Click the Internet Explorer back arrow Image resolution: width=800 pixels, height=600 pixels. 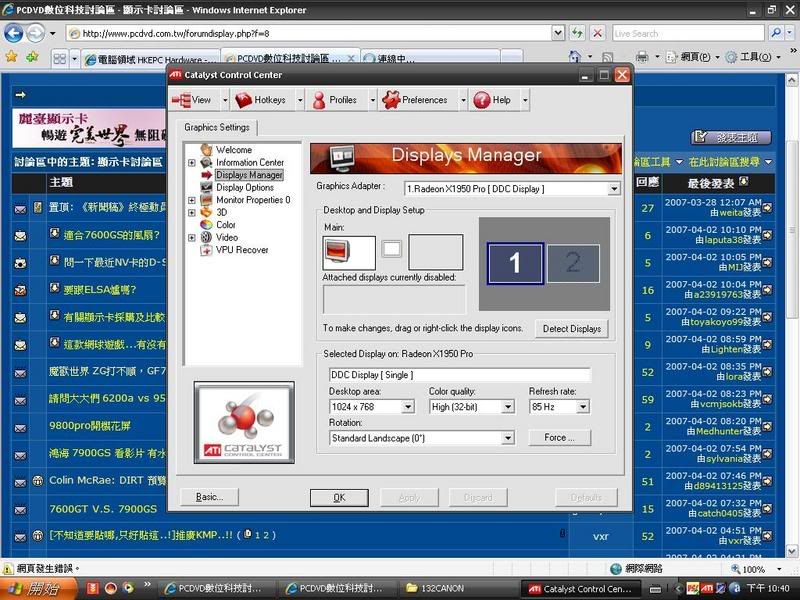click(x=14, y=33)
